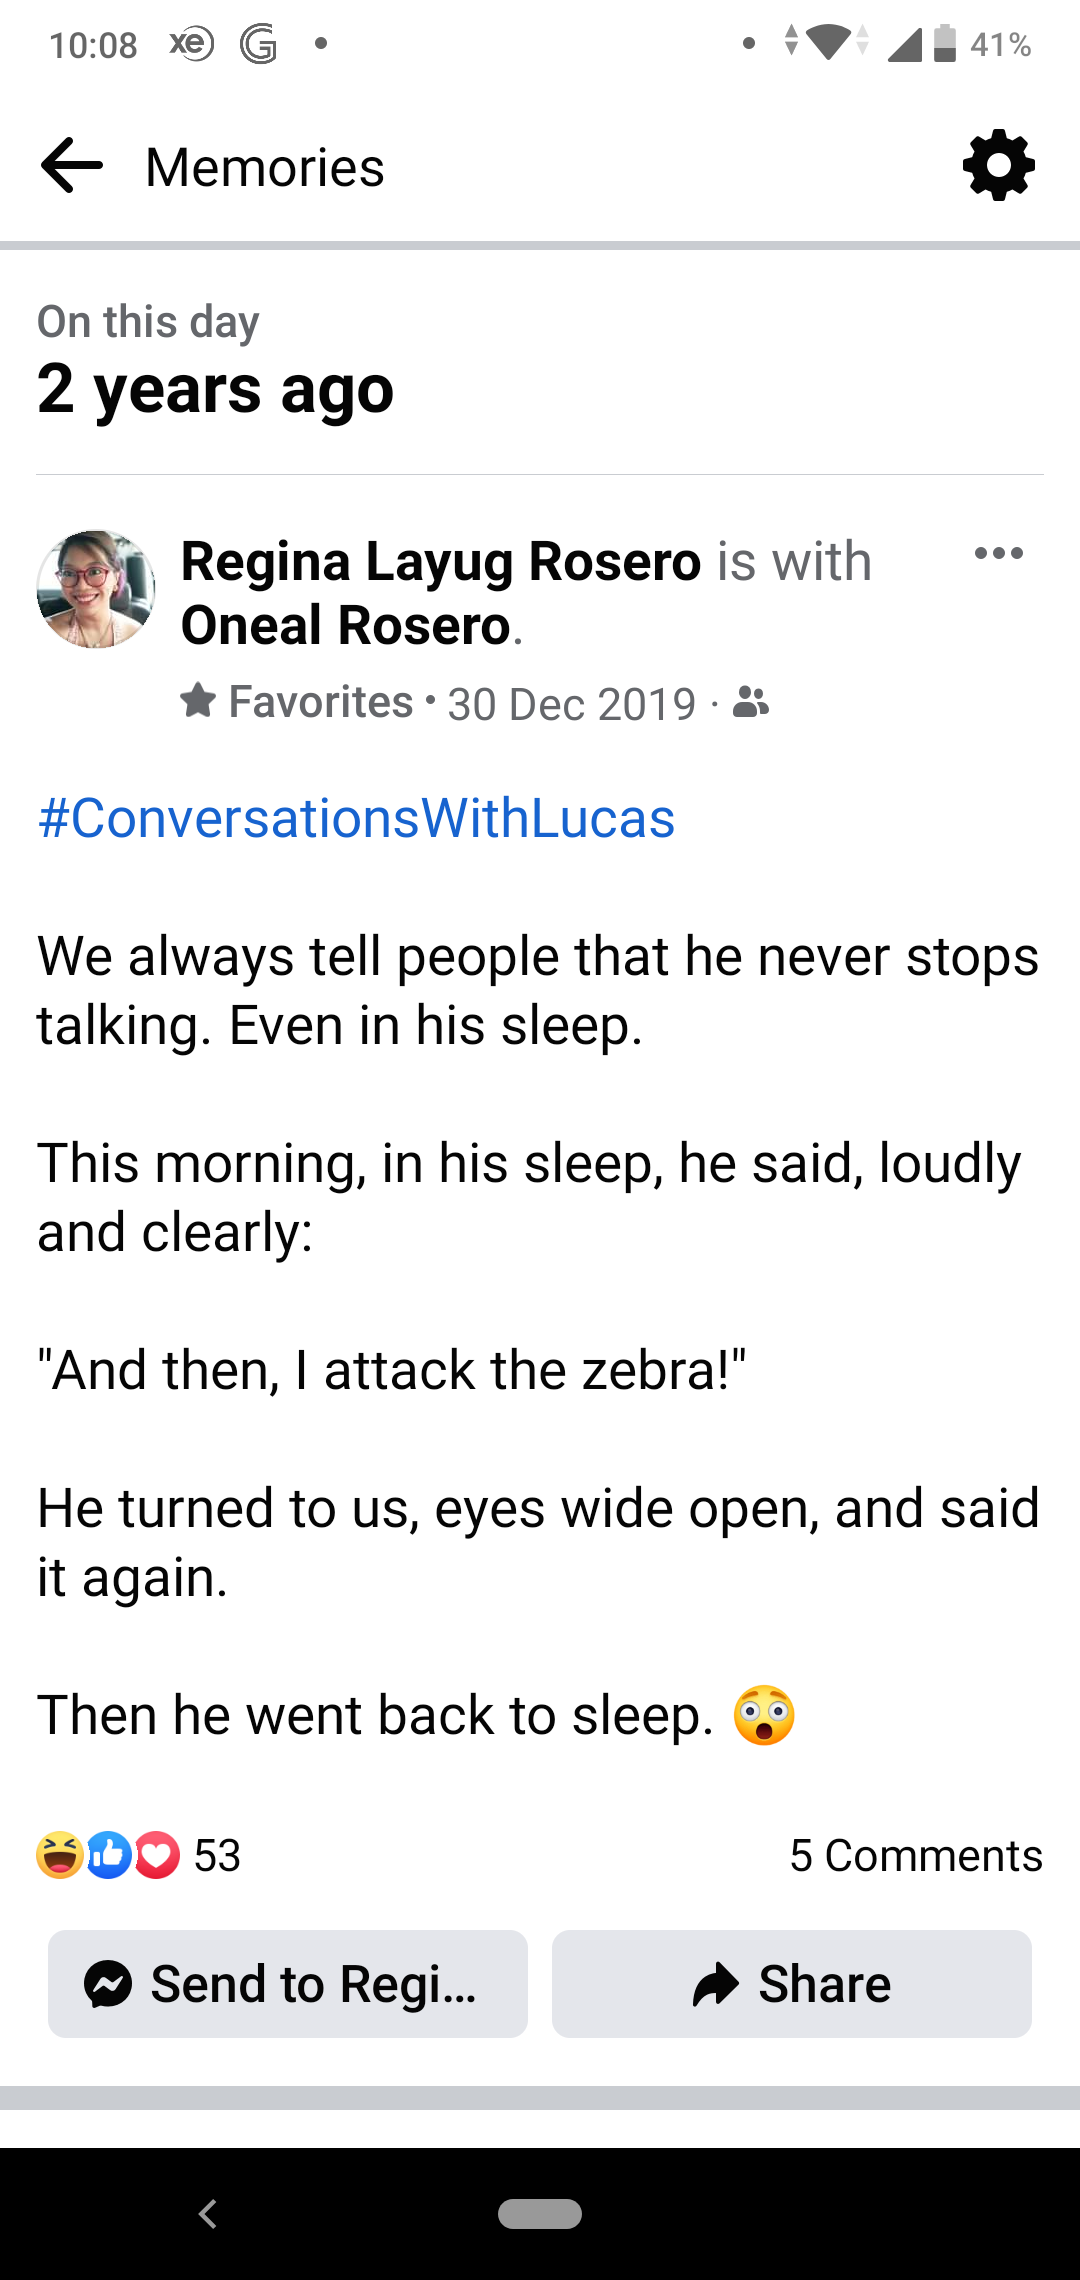Viewport: 1080px width, 2280px height.
Task: Tap the red Love reaction icon
Action: click(157, 1855)
